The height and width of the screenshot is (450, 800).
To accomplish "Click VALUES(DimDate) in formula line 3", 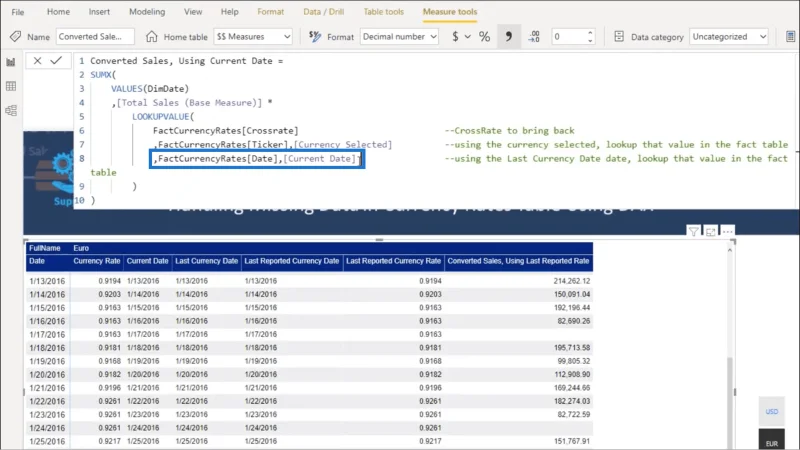I will click(150, 89).
